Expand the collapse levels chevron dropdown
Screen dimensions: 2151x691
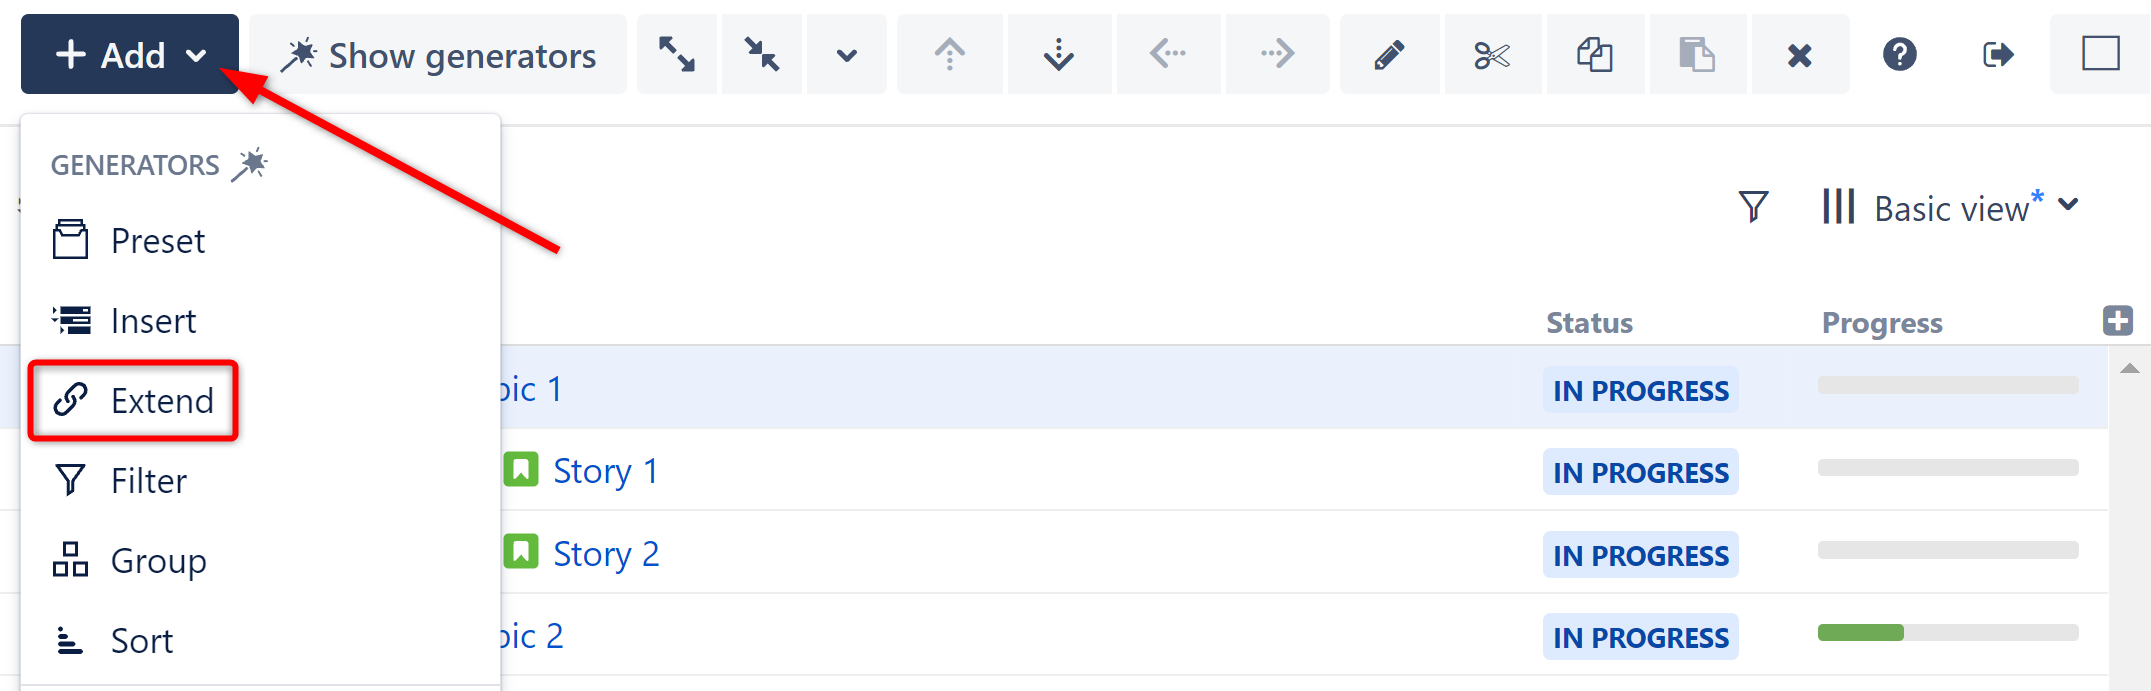(x=846, y=54)
